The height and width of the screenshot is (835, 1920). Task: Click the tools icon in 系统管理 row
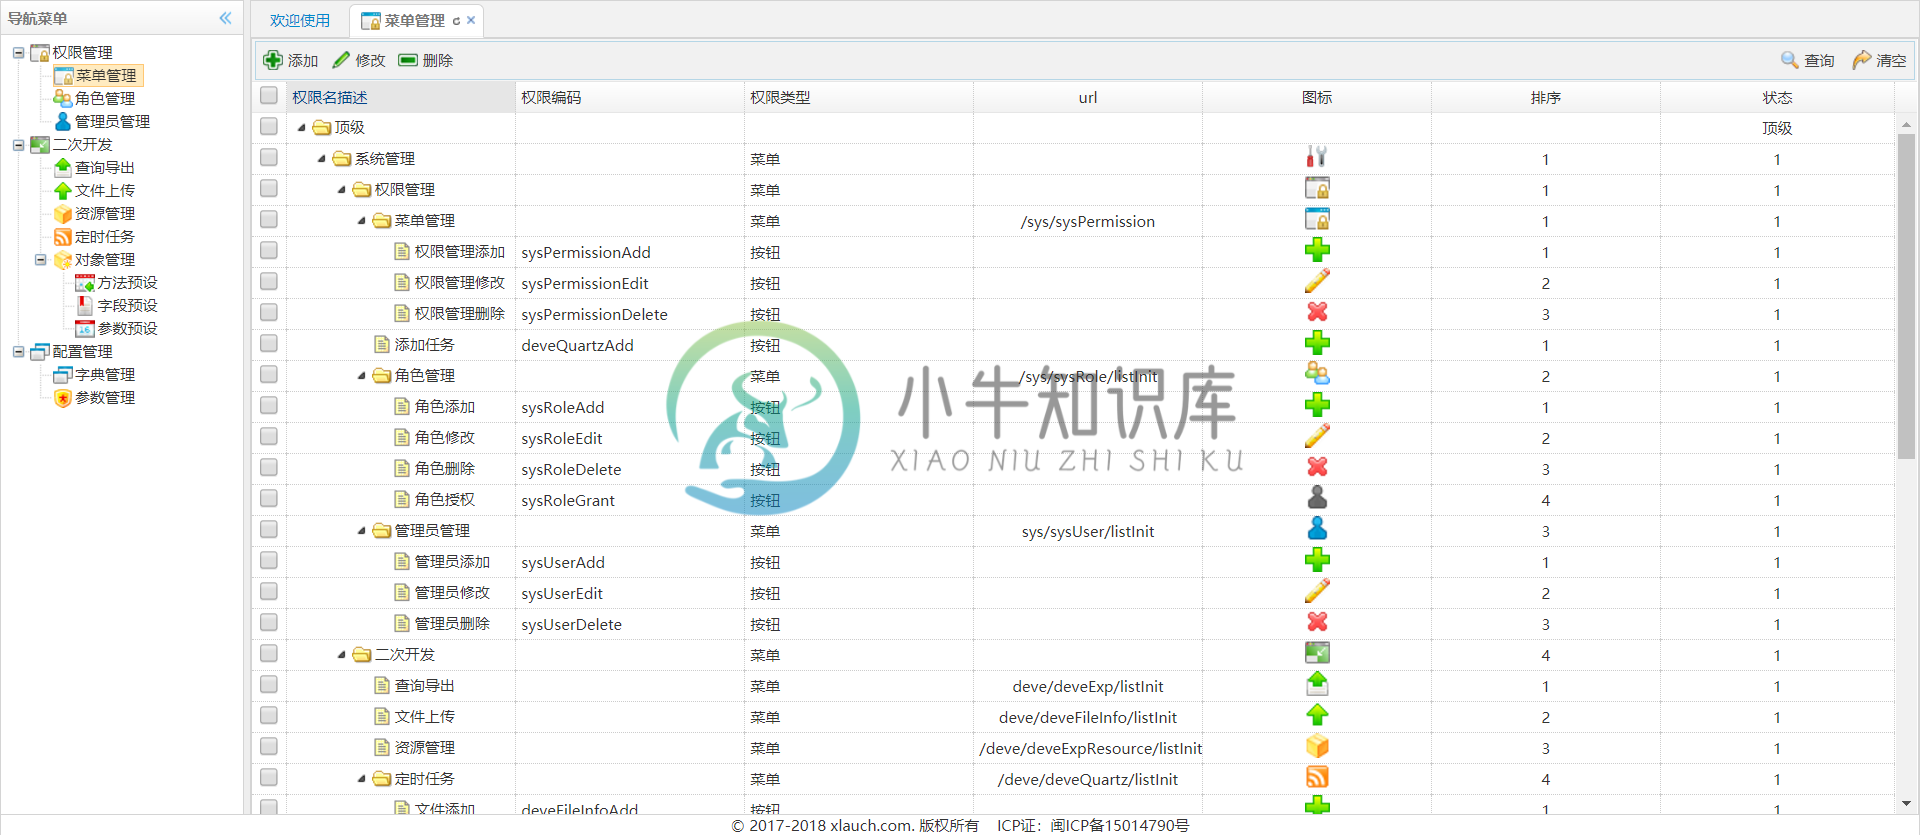tap(1317, 158)
